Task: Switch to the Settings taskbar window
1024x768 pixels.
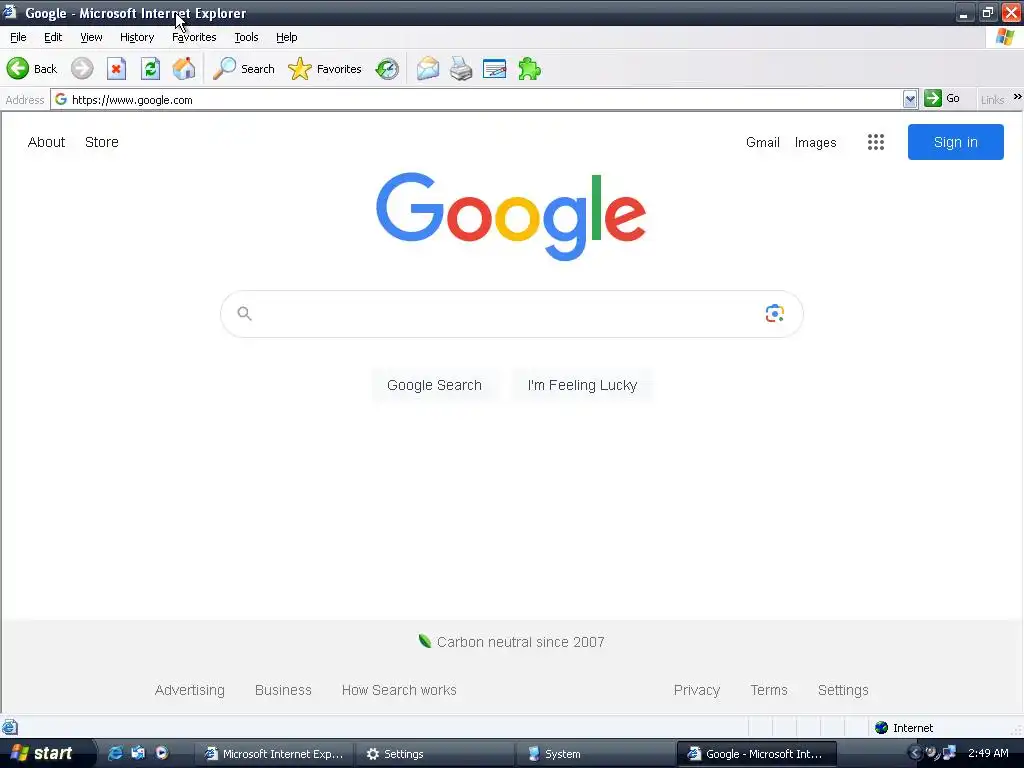Action: (x=434, y=754)
